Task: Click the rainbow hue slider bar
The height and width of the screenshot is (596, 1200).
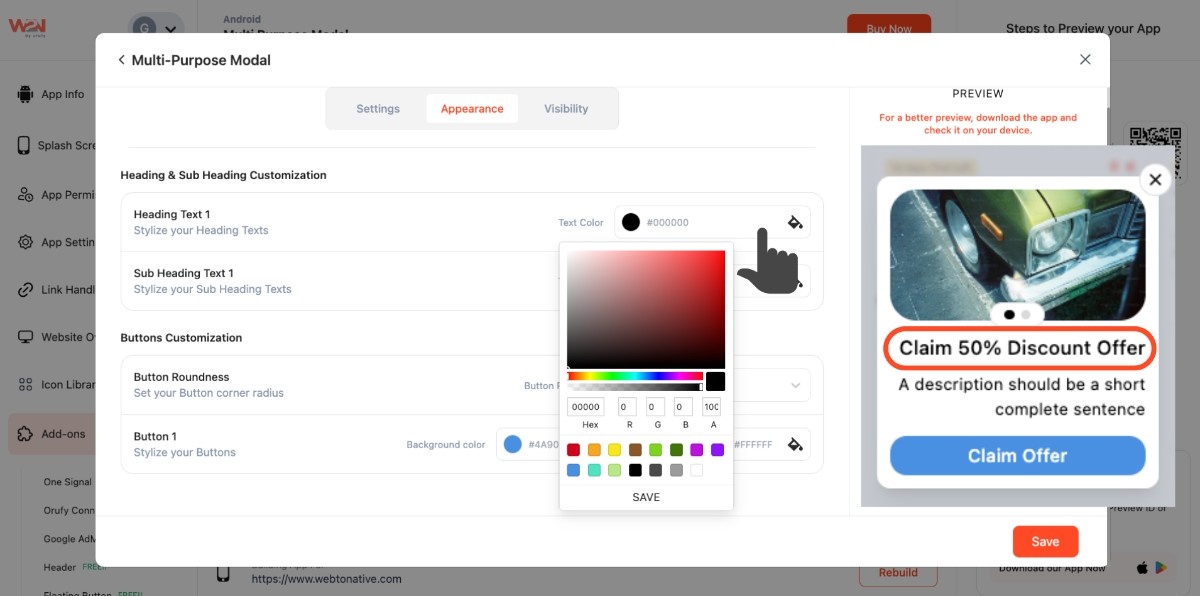Action: [635, 376]
